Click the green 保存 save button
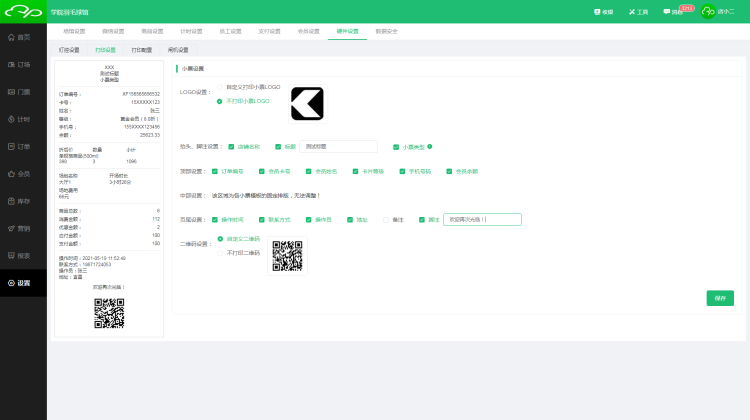This screenshot has height=420, width=750. point(720,298)
